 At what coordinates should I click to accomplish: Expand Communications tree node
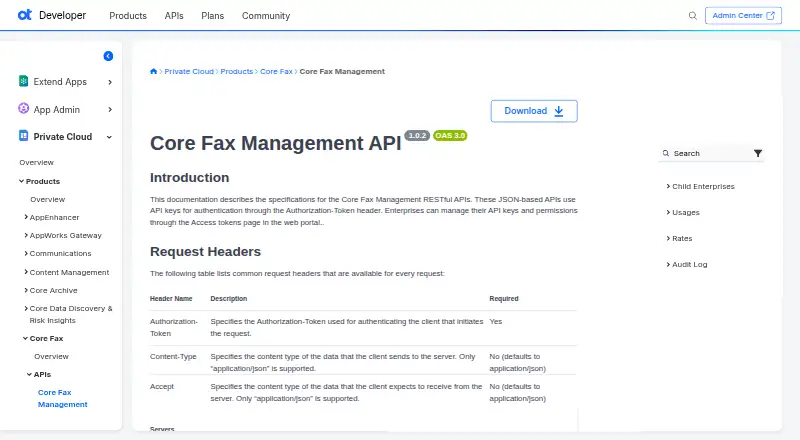point(26,253)
